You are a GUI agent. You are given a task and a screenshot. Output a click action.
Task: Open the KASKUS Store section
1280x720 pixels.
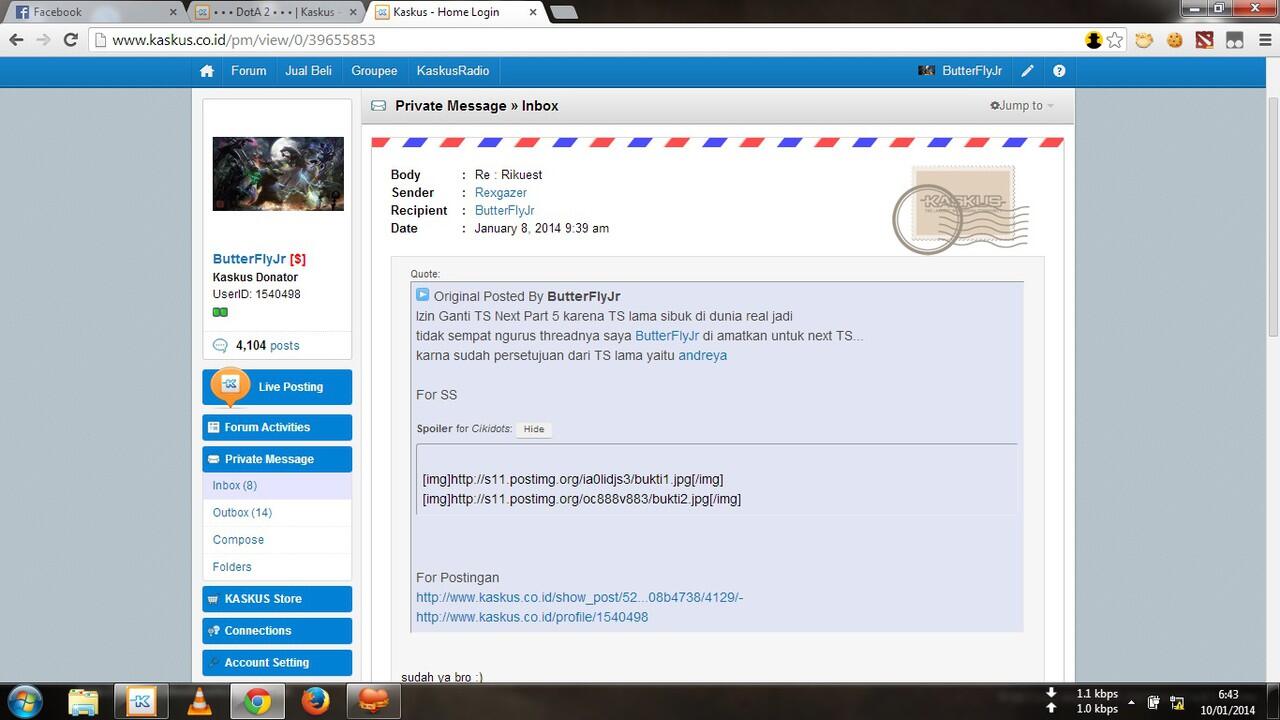pyautogui.click(x=277, y=599)
